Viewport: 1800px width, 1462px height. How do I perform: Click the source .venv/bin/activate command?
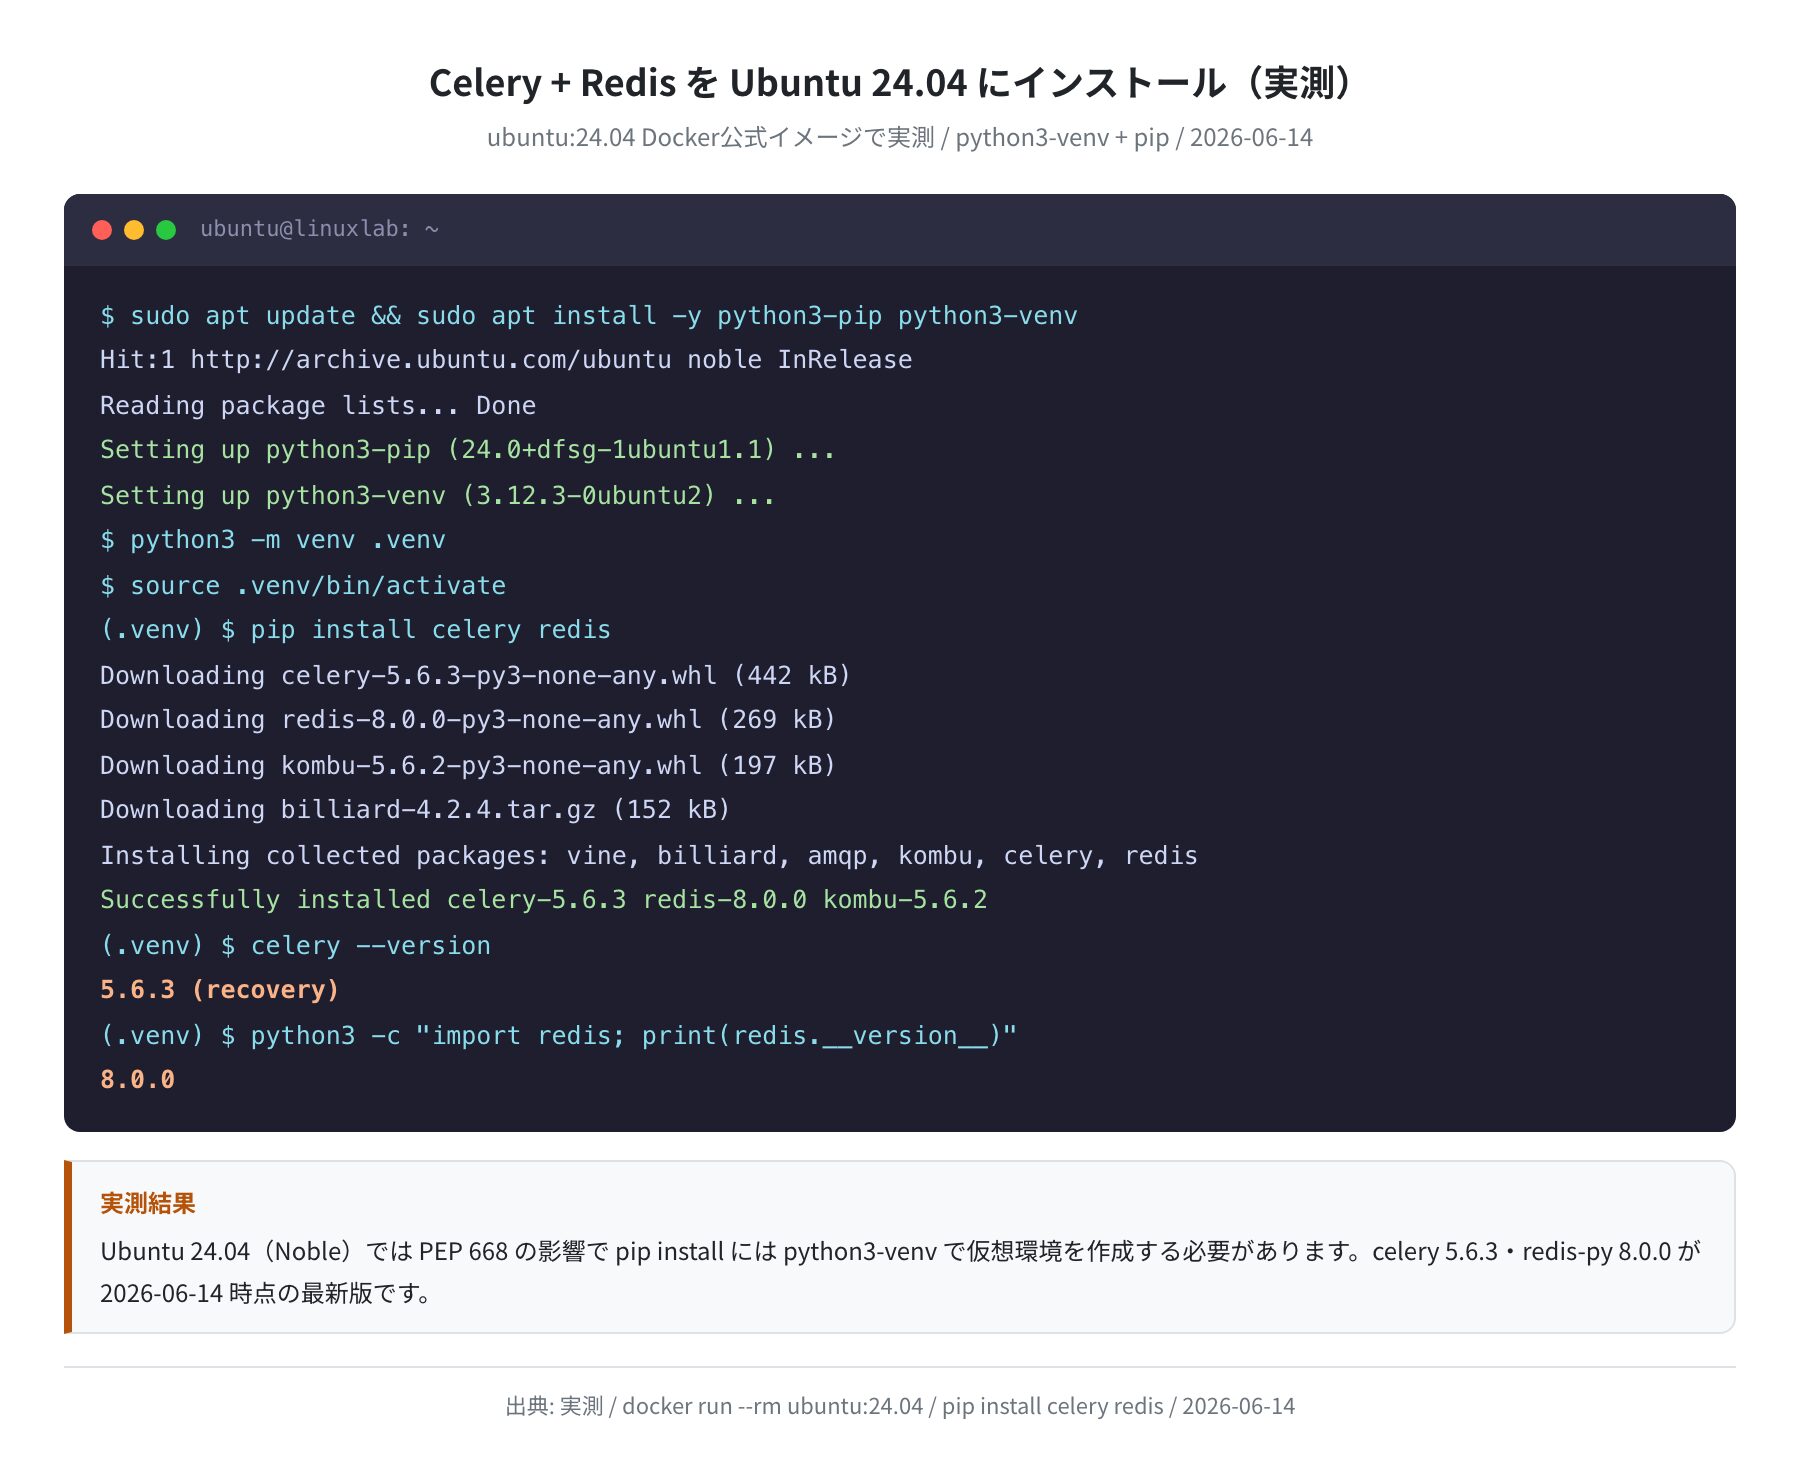[x=303, y=586]
